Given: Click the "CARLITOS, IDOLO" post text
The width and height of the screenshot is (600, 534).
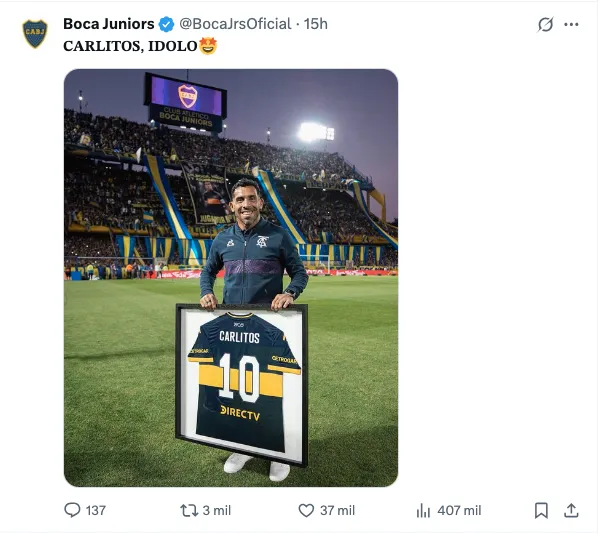Looking at the screenshot, I should [129, 46].
